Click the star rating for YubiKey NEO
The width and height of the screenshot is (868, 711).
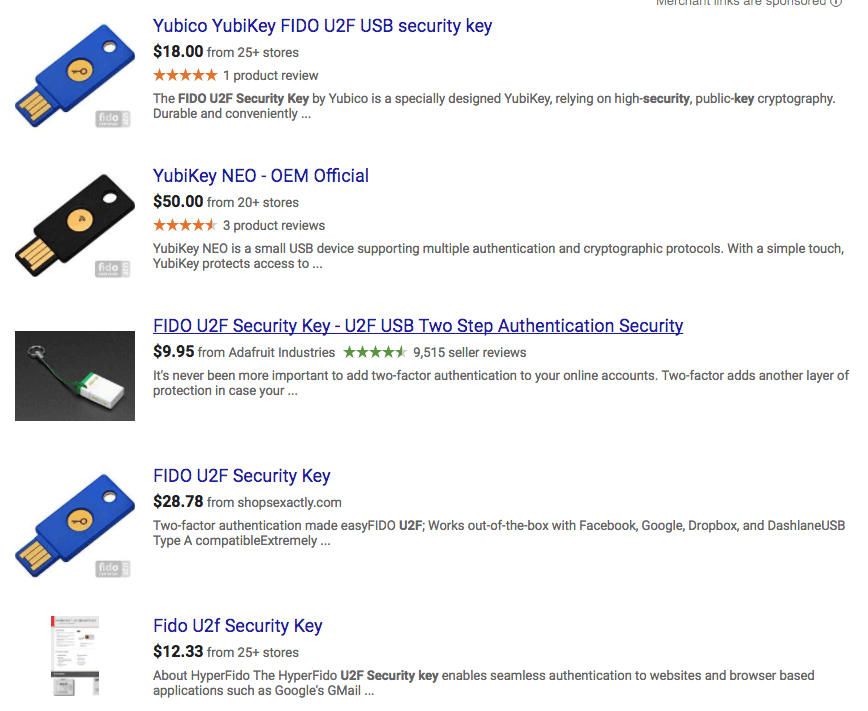coord(185,226)
